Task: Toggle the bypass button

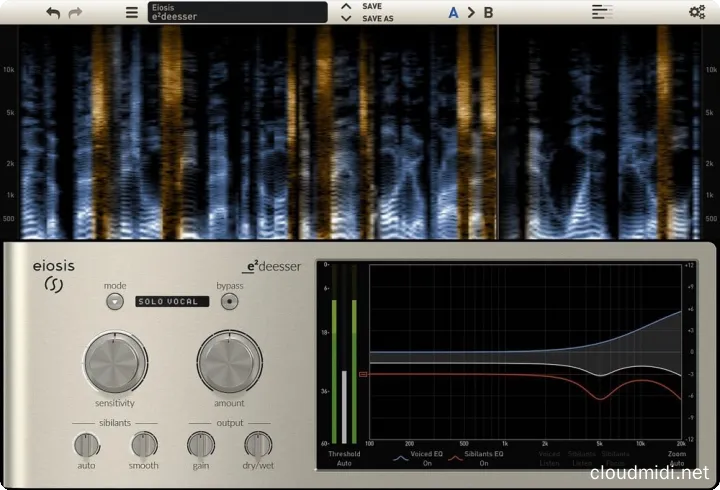Action: click(x=231, y=301)
